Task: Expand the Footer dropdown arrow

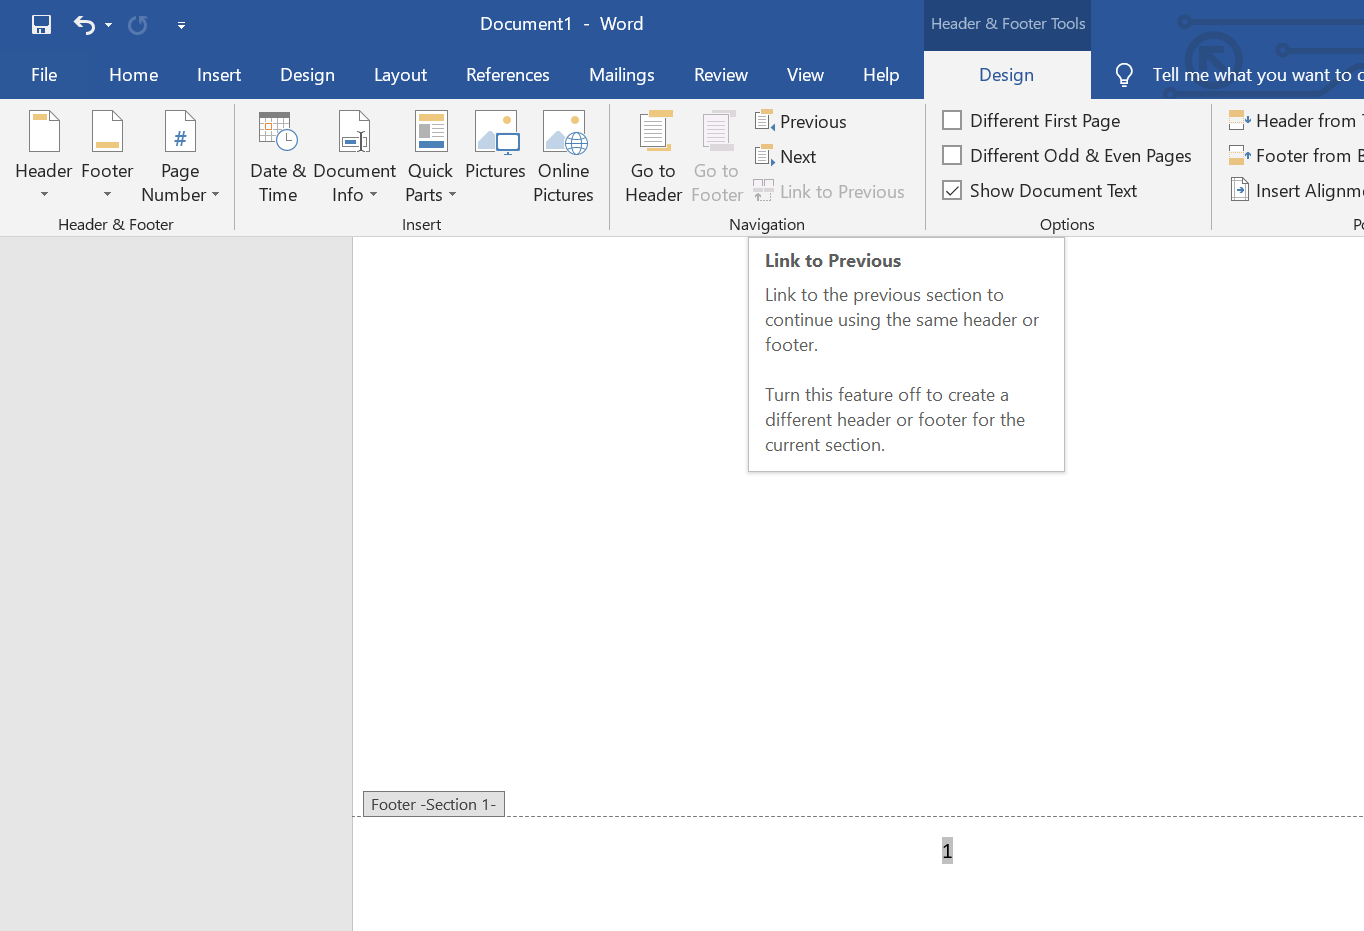Action: coord(107,195)
